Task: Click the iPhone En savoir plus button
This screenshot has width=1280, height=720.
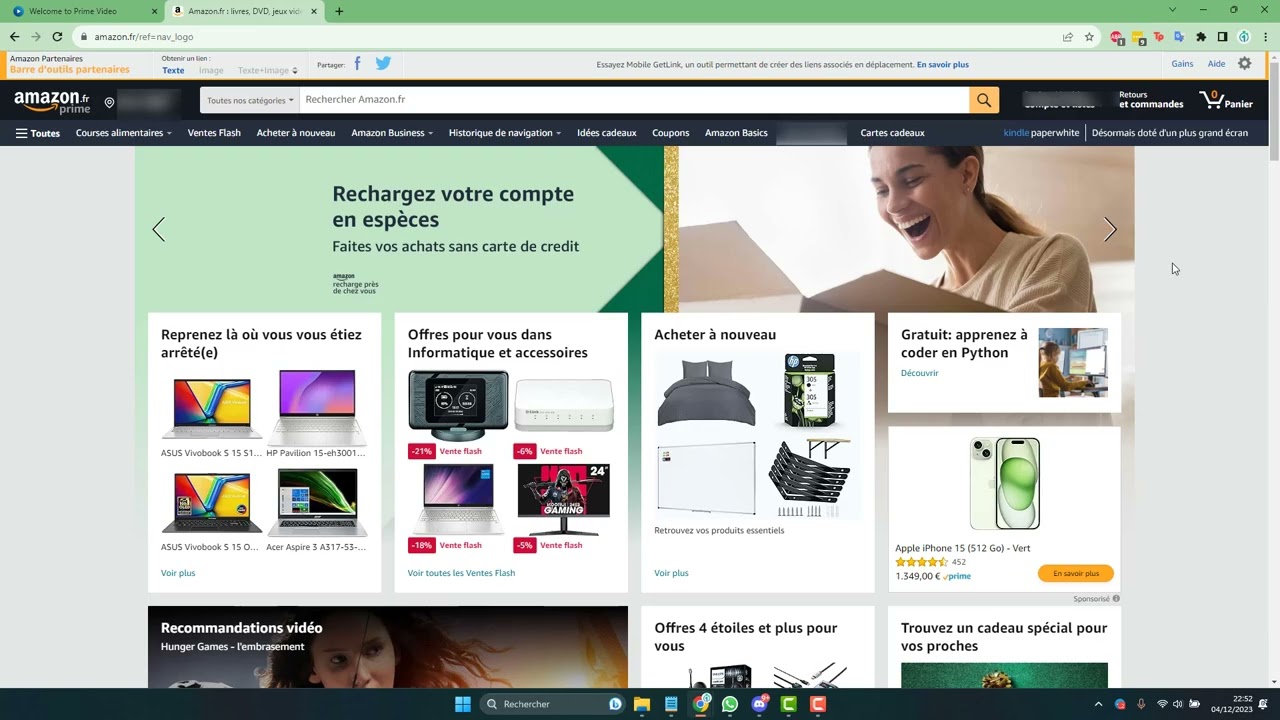Action: click(x=1076, y=574)
